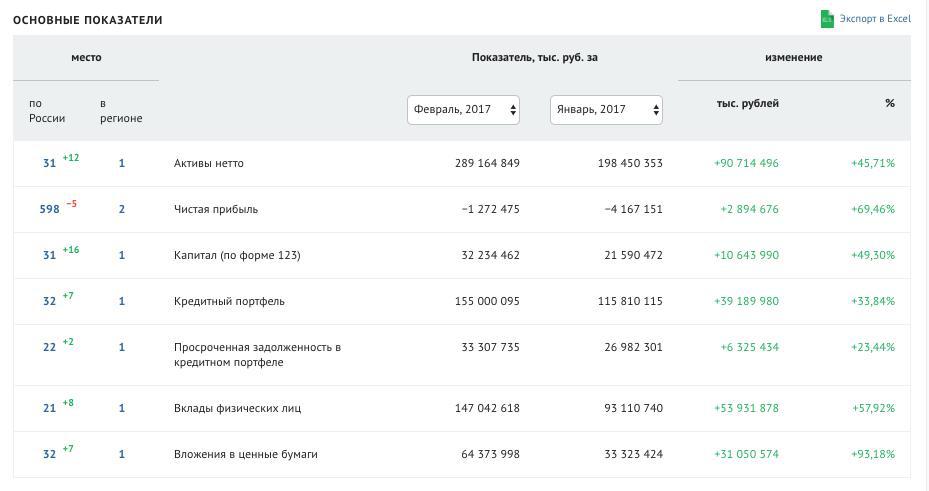Click the value −4 167 151
This screenshot has width=929, height=491.
pos(633,209)
